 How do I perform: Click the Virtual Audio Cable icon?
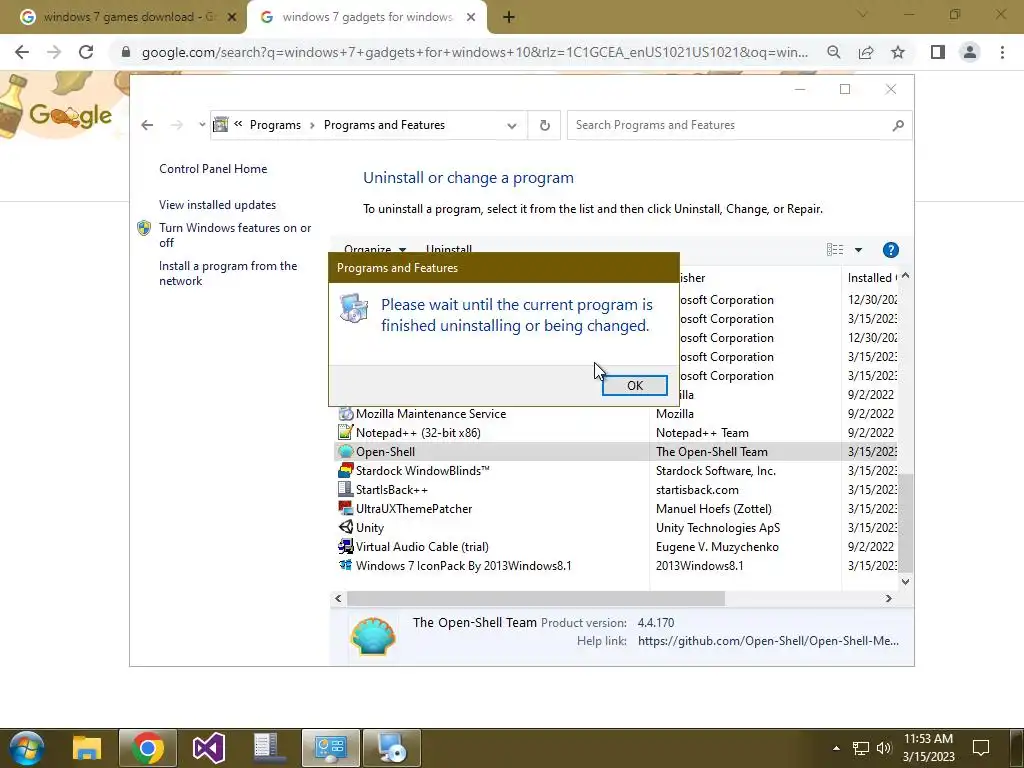(x=345, y=547)
